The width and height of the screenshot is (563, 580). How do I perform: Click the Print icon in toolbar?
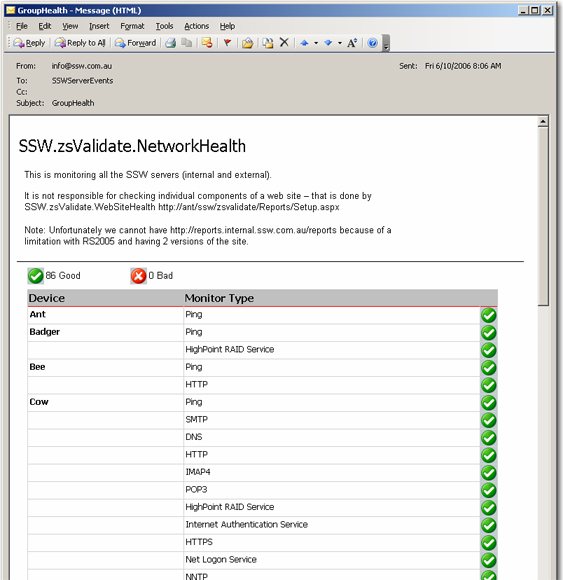pos(171,43)
